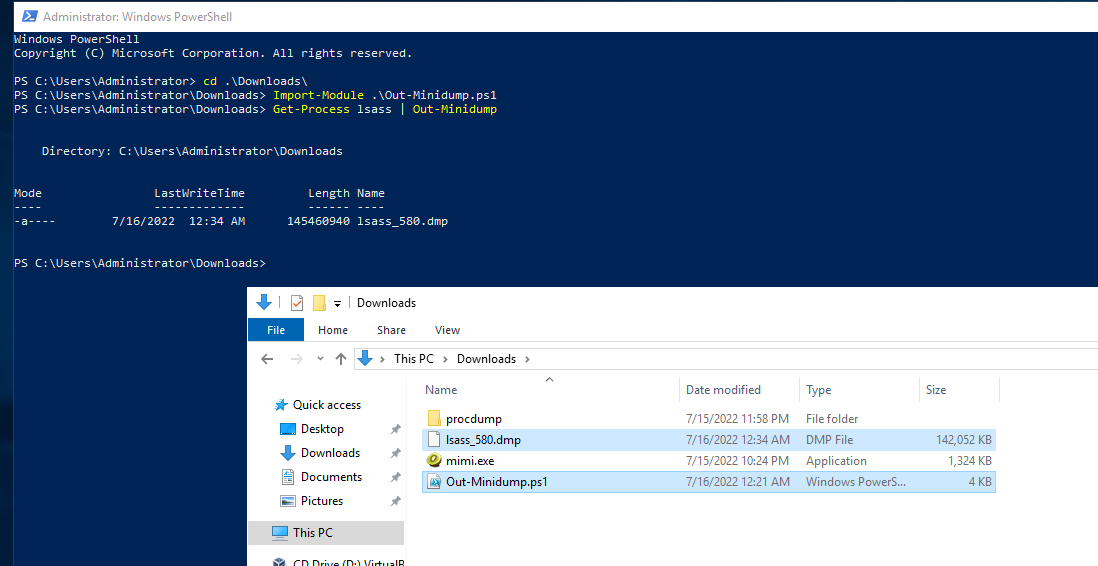1098x566 pixels.
Task: Click the Import-Module command text in PowerShell
Action: (x=318, y=95)
